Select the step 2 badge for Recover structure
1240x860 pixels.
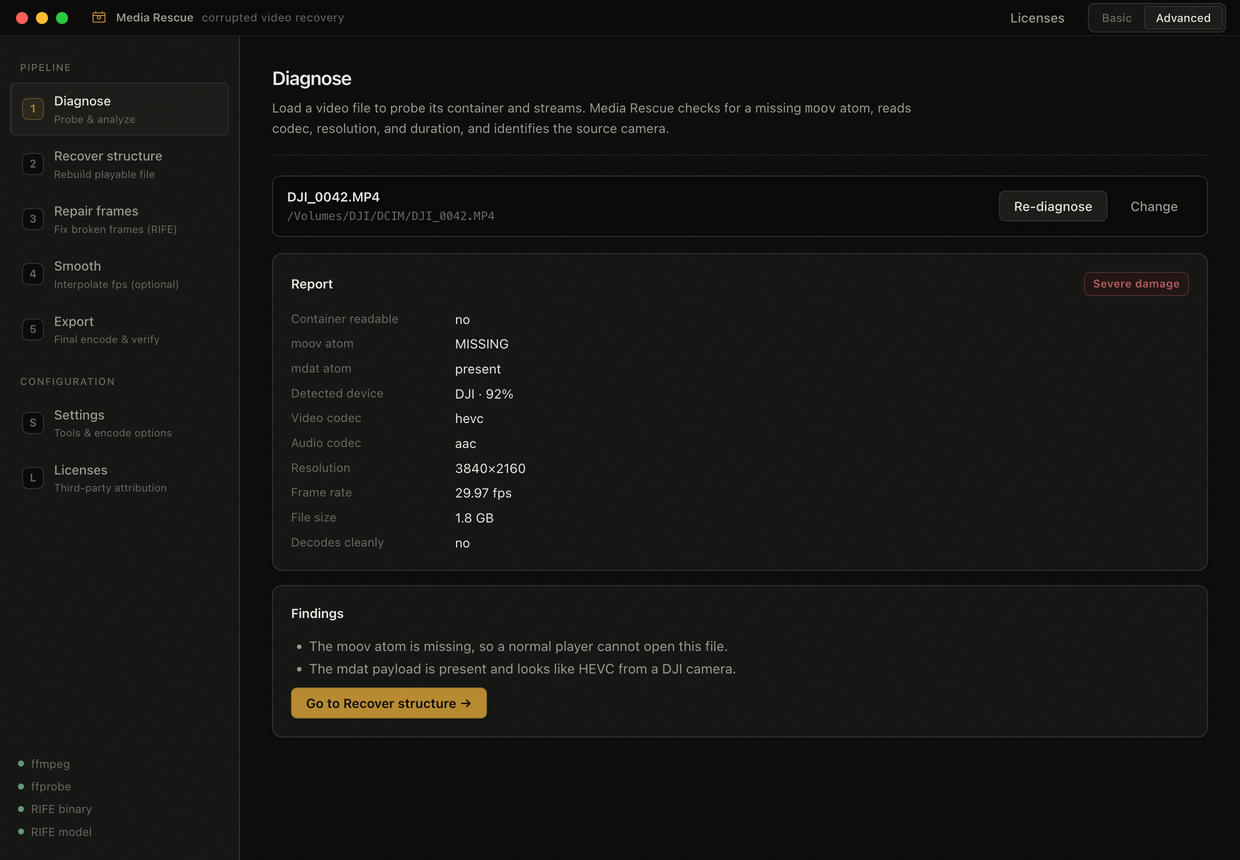pyautogui.click(x=33, y=164)
